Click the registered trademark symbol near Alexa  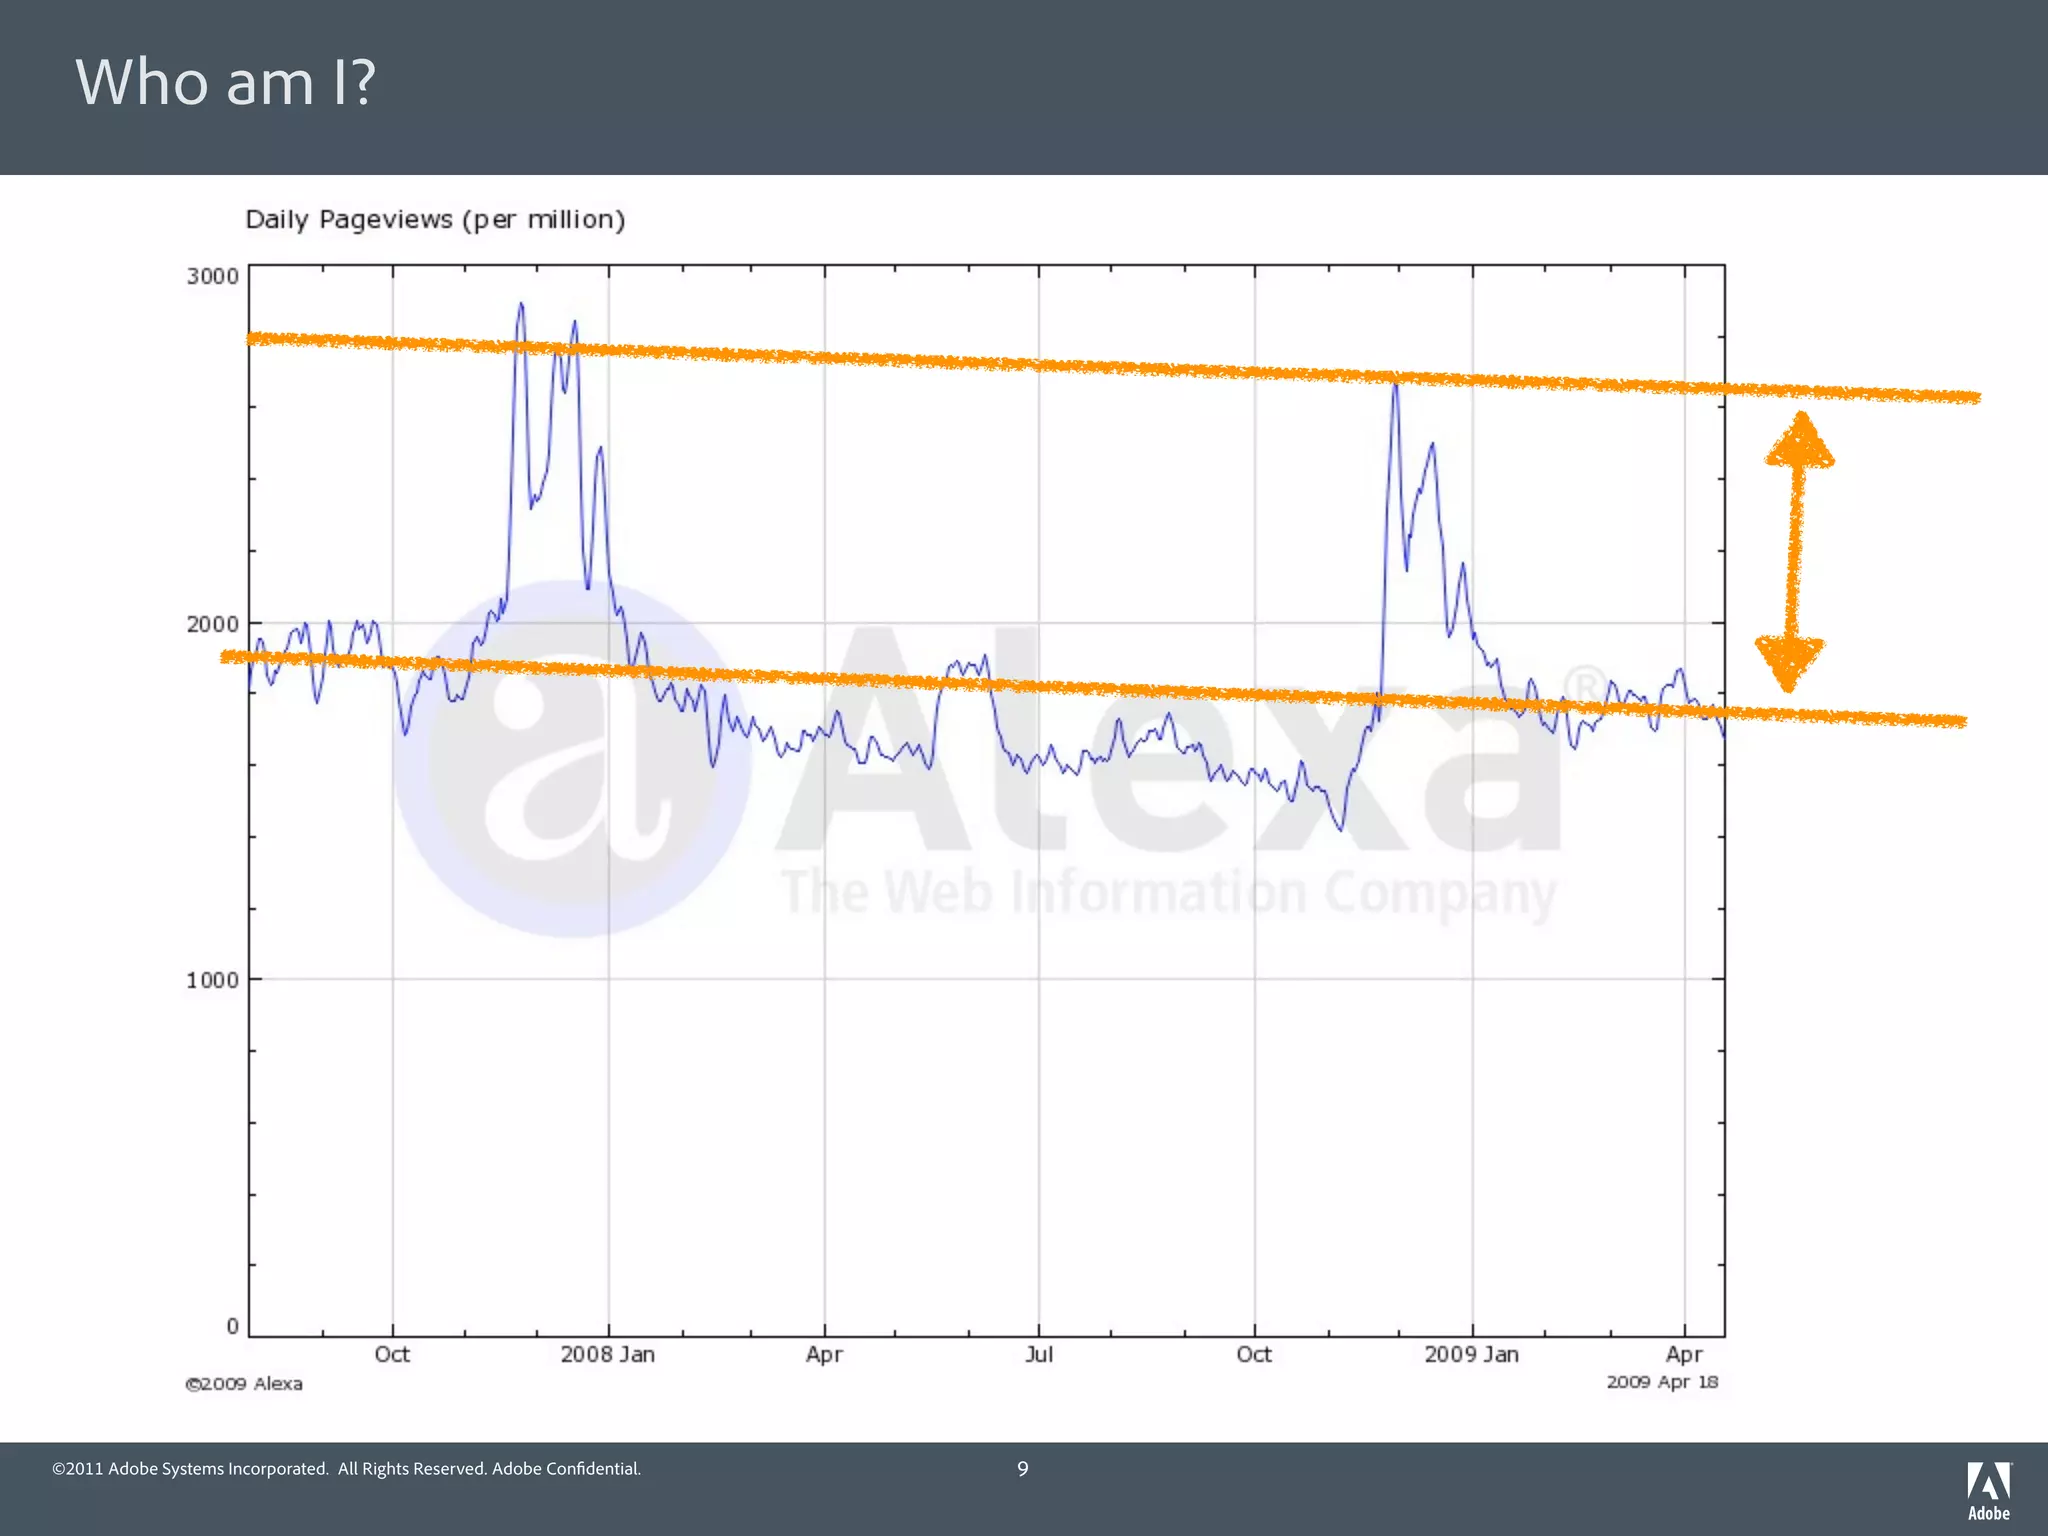(x=1583, y=688)
